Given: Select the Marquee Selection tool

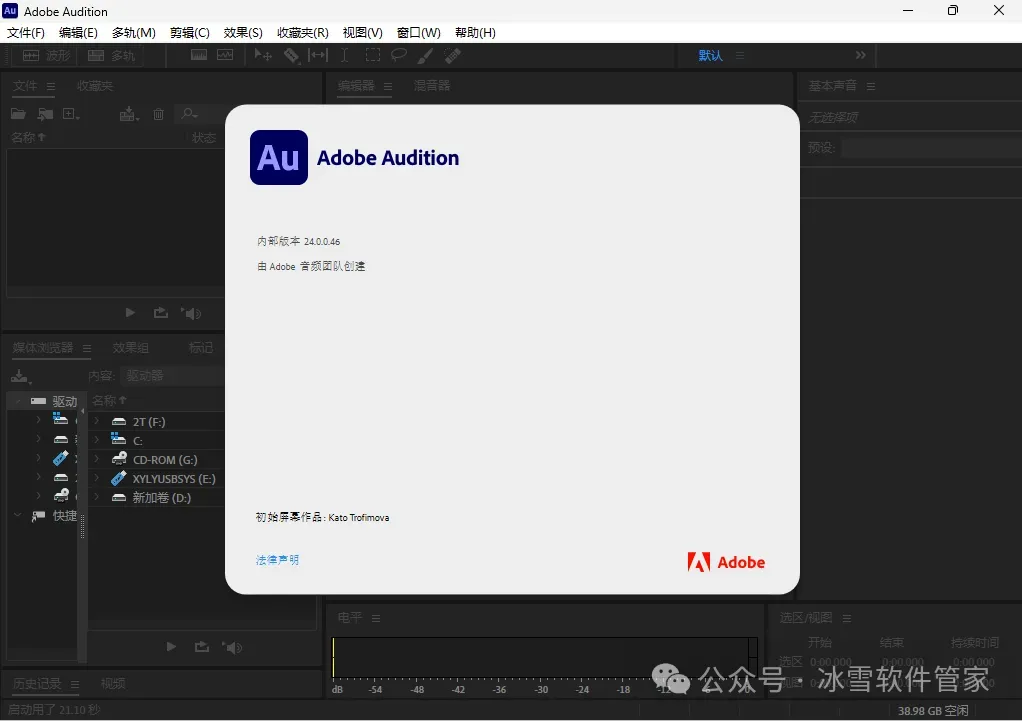Looking at the screenshot, I should [x=372, y=55].
